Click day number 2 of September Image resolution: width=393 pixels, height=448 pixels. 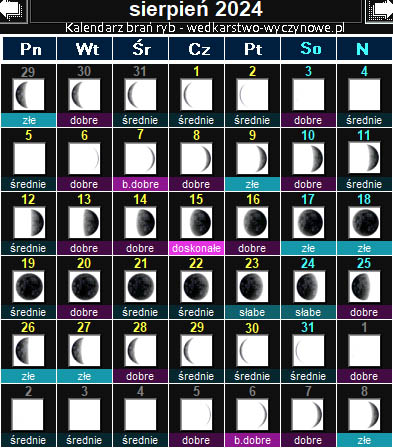point(29,391)
